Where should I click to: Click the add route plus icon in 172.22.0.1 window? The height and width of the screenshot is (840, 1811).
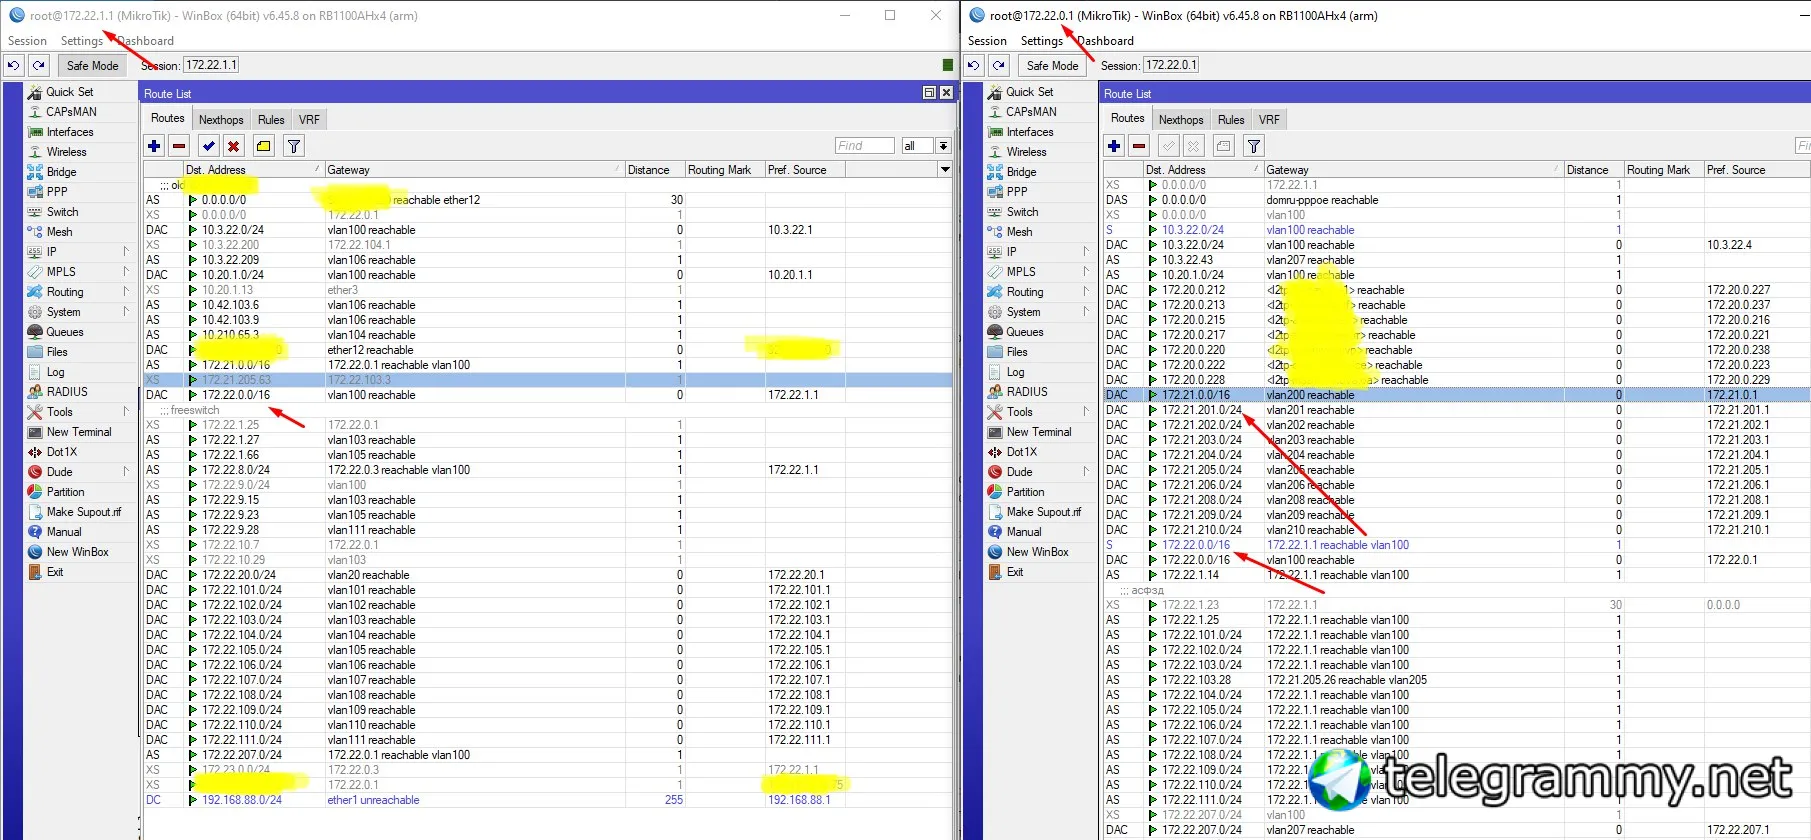pos(1114,146)
